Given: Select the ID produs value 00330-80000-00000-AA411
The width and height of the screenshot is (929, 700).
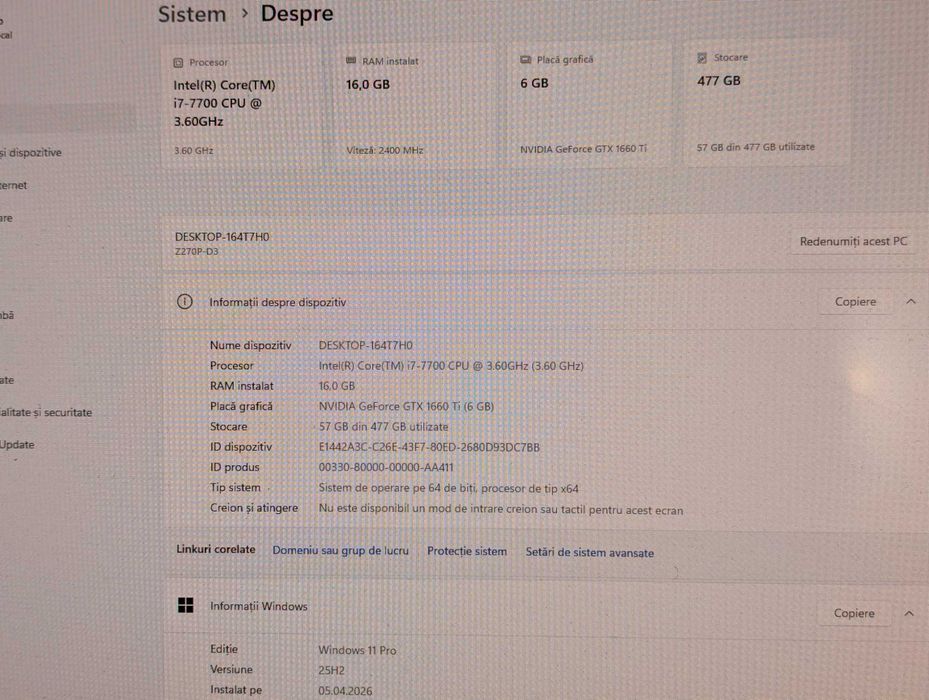Looking at the screenshot, I should click(386, 467).
